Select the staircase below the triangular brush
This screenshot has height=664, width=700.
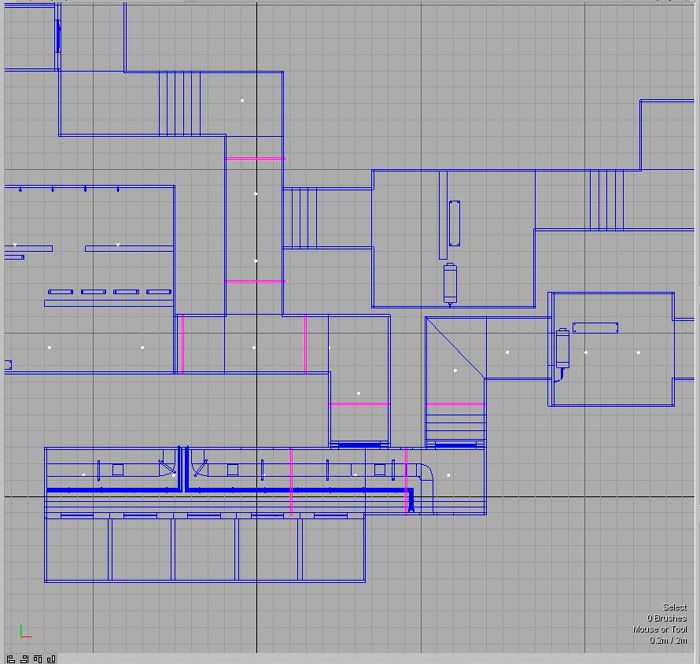(455, 423)
